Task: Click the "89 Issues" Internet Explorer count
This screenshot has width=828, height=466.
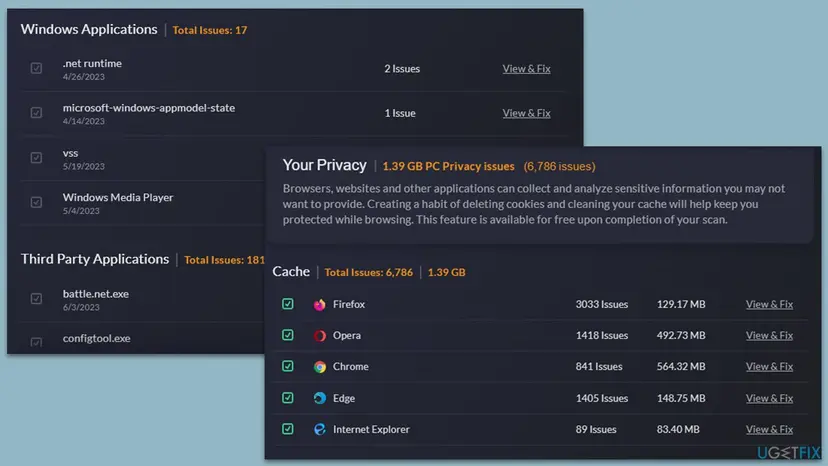Action: pos(596,430)
